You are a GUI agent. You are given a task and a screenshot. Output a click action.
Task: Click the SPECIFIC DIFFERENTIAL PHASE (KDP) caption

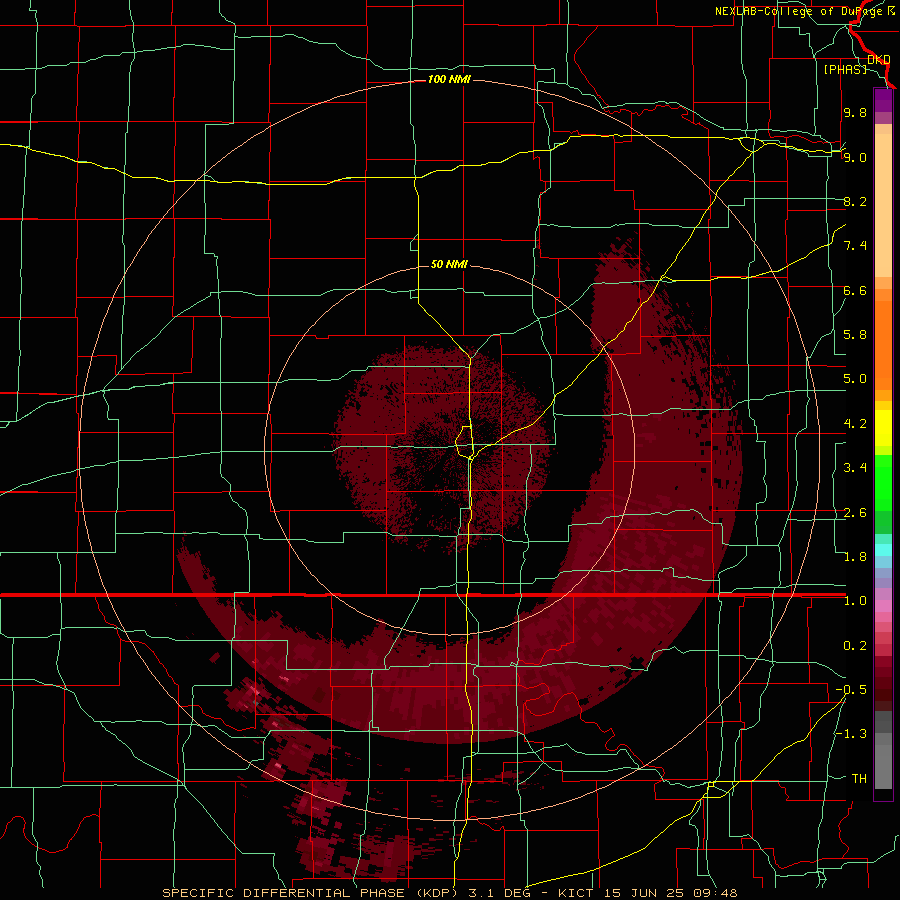[x=312, y=893]
